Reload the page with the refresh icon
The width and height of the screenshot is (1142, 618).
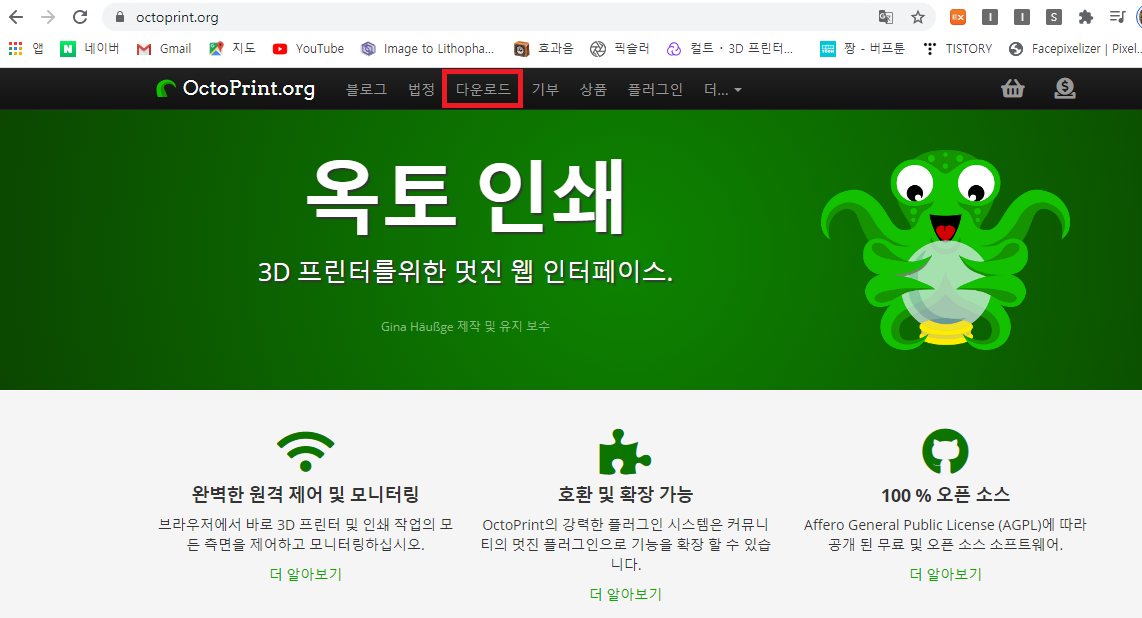80,17
